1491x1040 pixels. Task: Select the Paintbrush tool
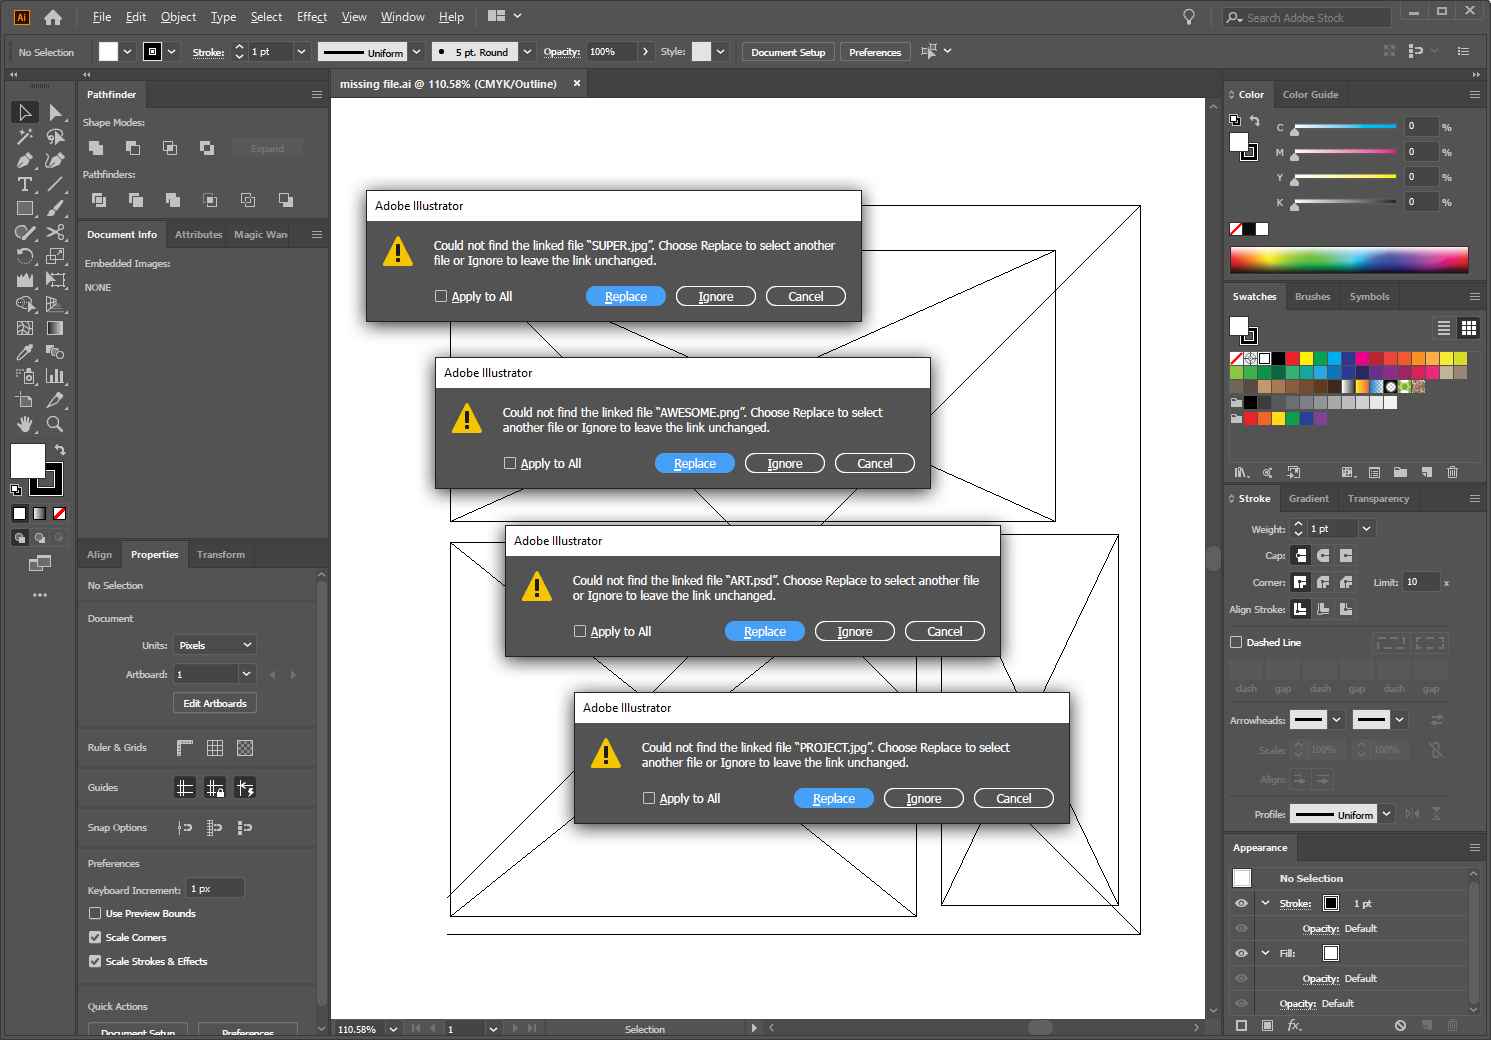(x=56, y=208)
